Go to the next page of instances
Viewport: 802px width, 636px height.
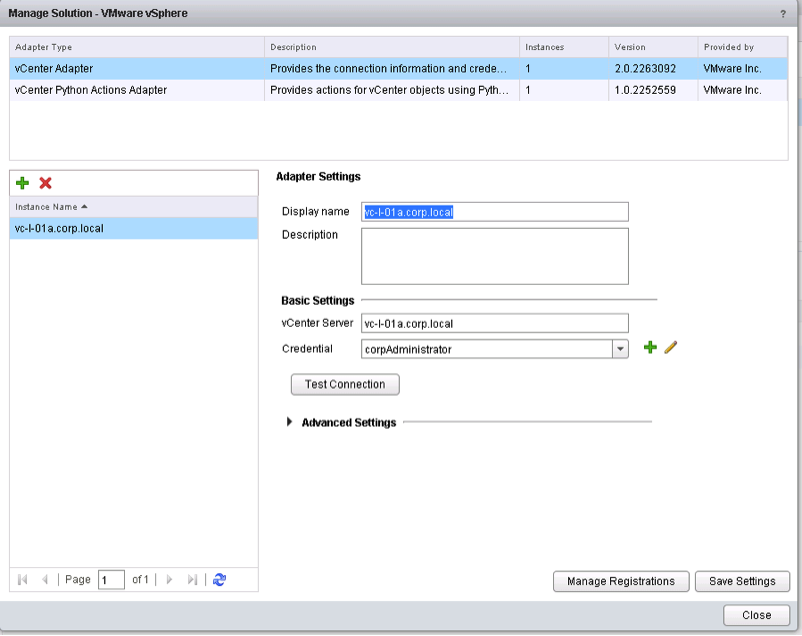170,580
